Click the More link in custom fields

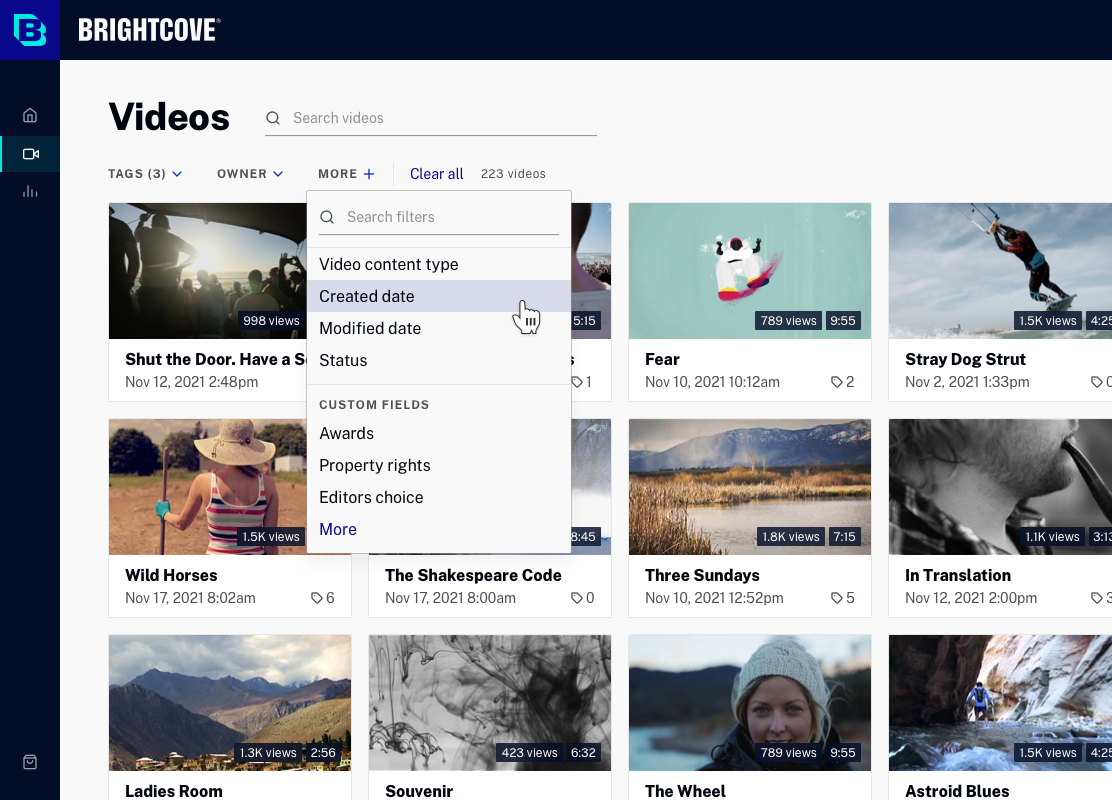pos(338,529)
